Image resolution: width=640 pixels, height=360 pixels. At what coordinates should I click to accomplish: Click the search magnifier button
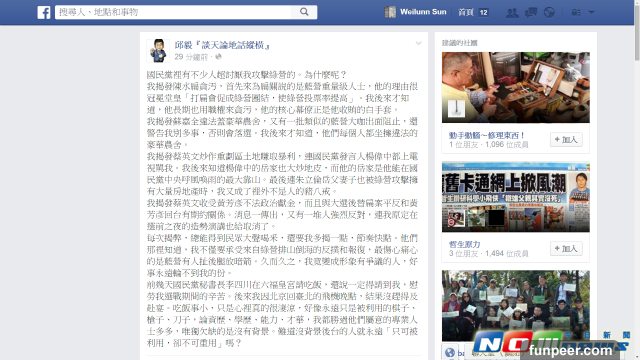click(304, 12)
